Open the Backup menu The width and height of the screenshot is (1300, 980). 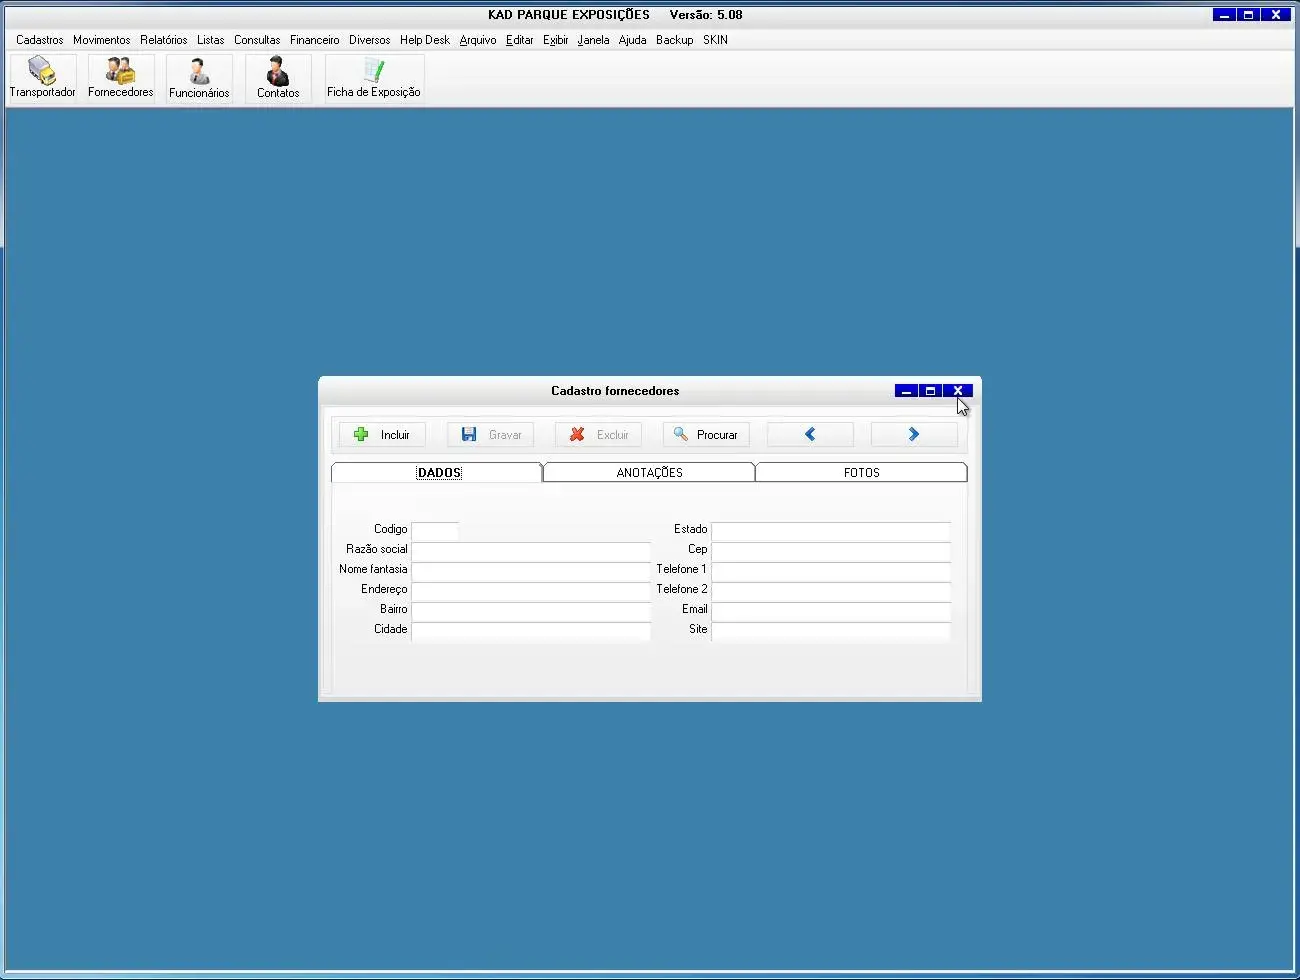click(x=675, y=40)
